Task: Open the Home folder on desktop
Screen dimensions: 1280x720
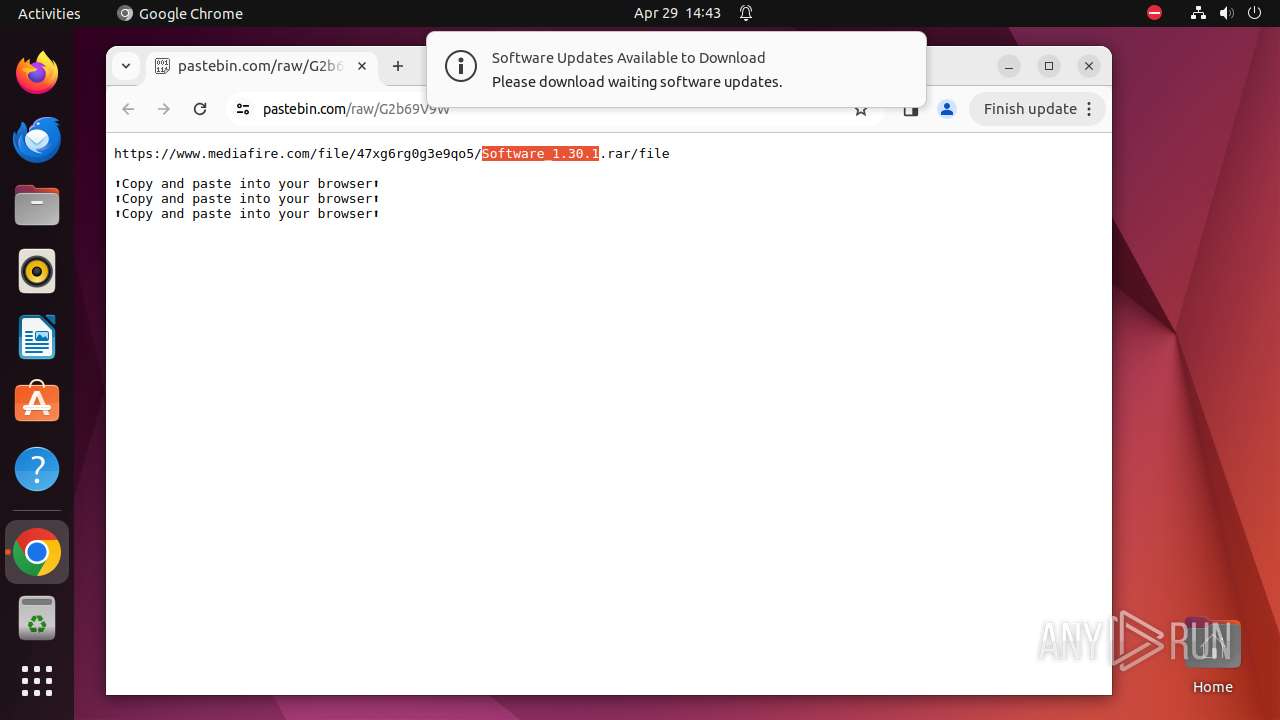Action: coord(1212,655)
